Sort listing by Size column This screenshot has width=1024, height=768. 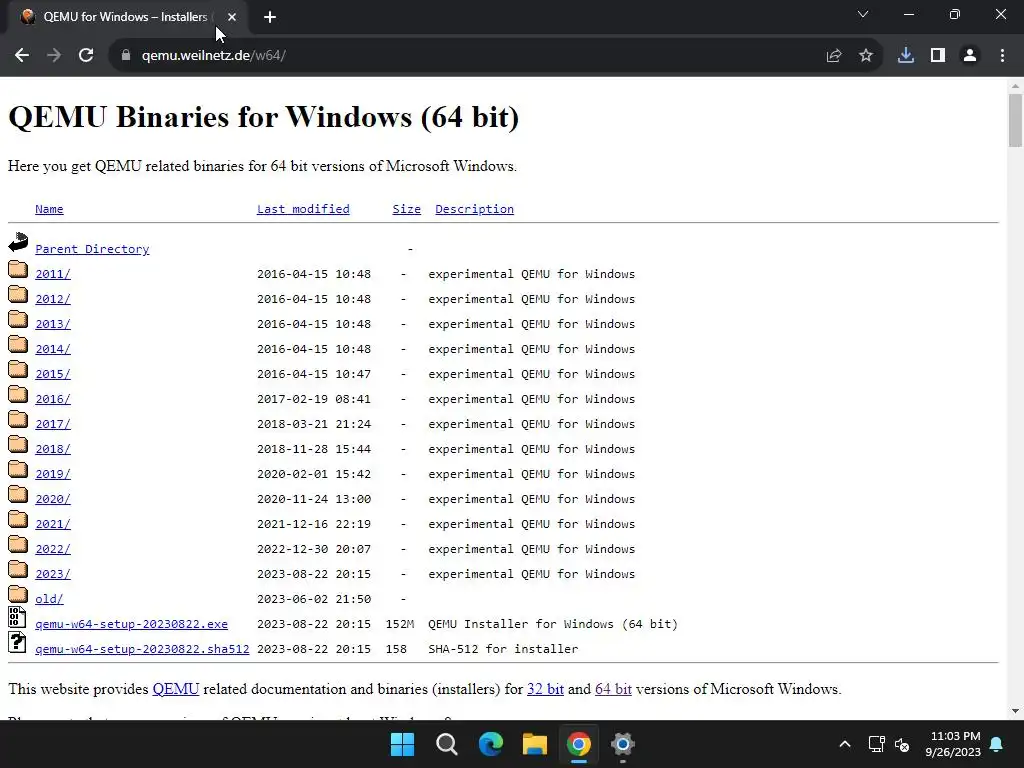point(406,209)
